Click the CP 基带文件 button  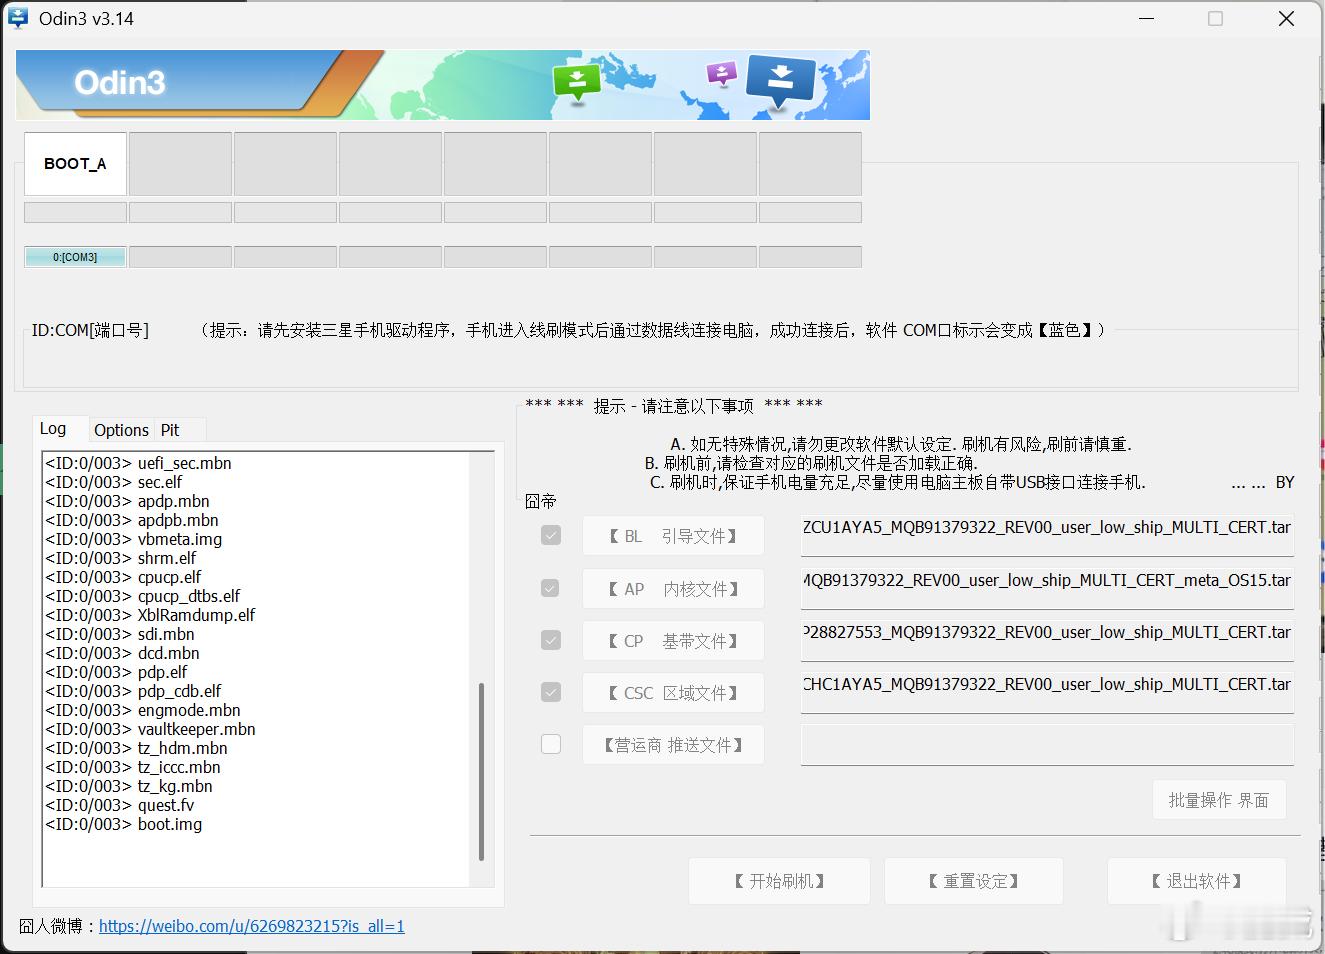pos(673,641)
